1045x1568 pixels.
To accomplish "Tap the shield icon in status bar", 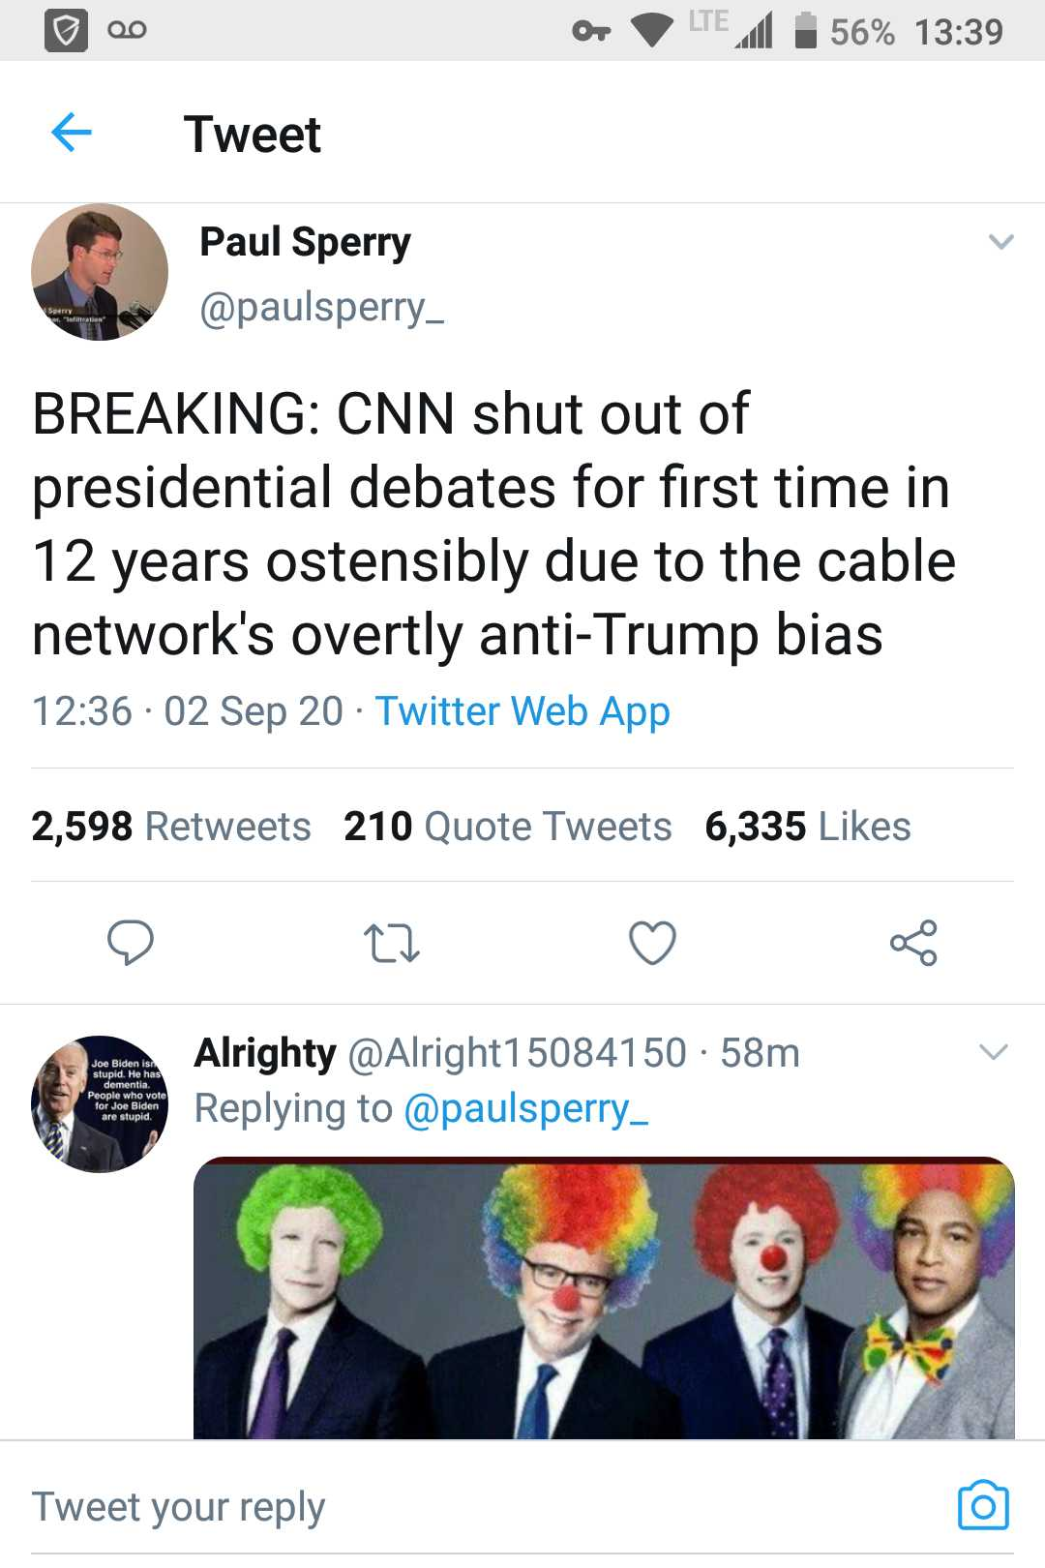I will click(x=65, y=31).
